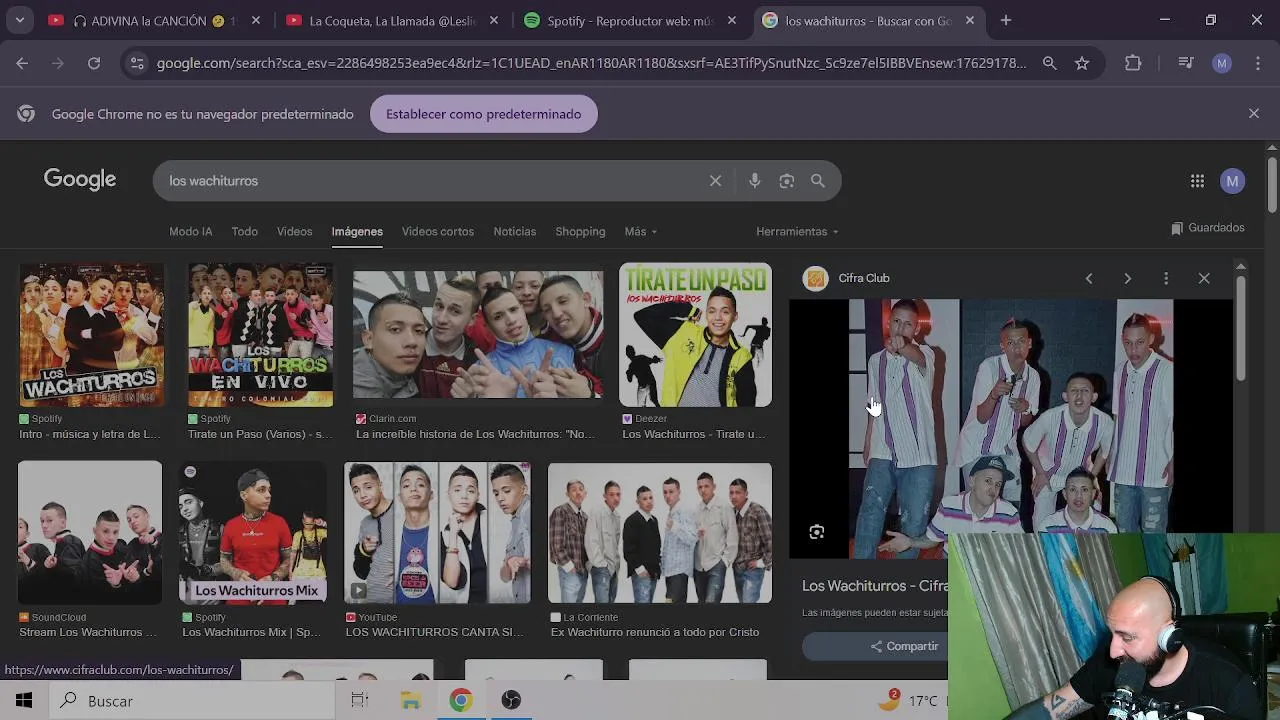Image resolution: width=1280 pixels, height=720 pixels.
Task: Select the Videos cortos search tab
Action: click(x=438, y=231)
